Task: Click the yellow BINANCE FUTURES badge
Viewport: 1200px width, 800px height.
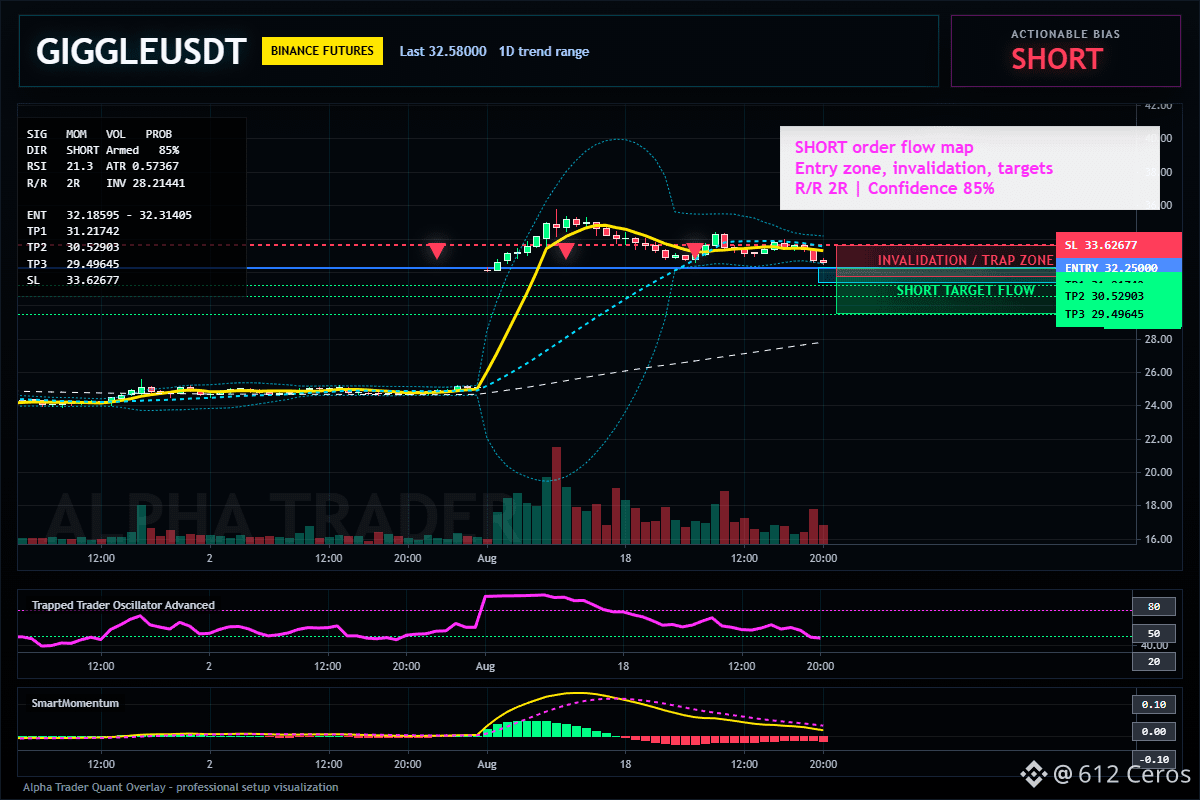Action: (x=322, y=50)
